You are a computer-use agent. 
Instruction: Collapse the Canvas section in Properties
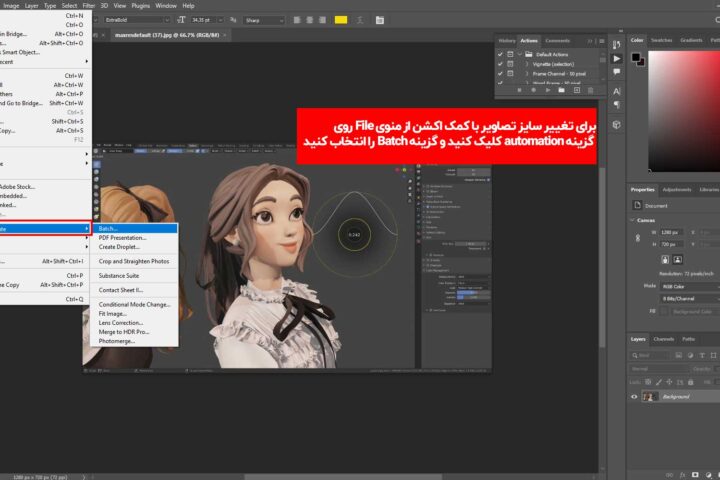point(632,220)
